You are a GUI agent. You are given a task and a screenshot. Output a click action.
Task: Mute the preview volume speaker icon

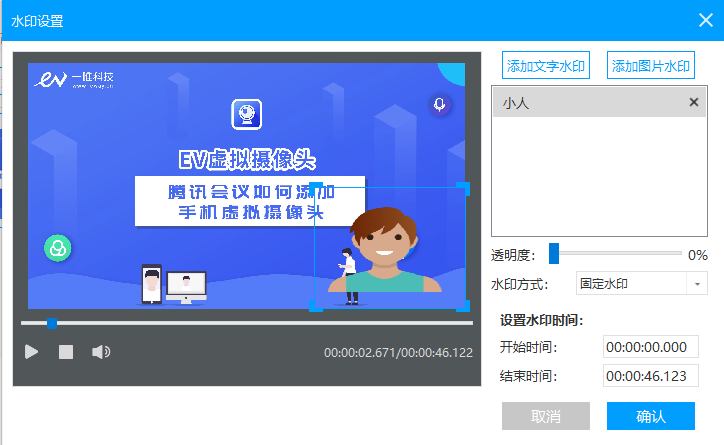pyautogui.click(x=101, y=352)
